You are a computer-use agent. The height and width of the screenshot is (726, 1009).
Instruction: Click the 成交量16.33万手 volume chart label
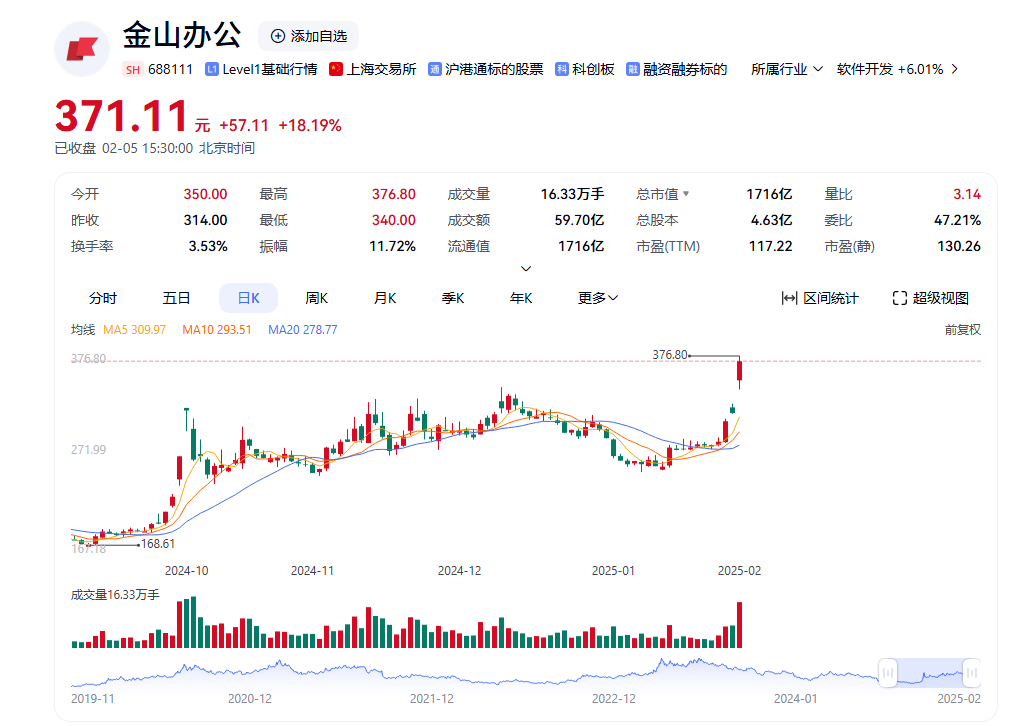pyautogui.click(x=115, y=595)
